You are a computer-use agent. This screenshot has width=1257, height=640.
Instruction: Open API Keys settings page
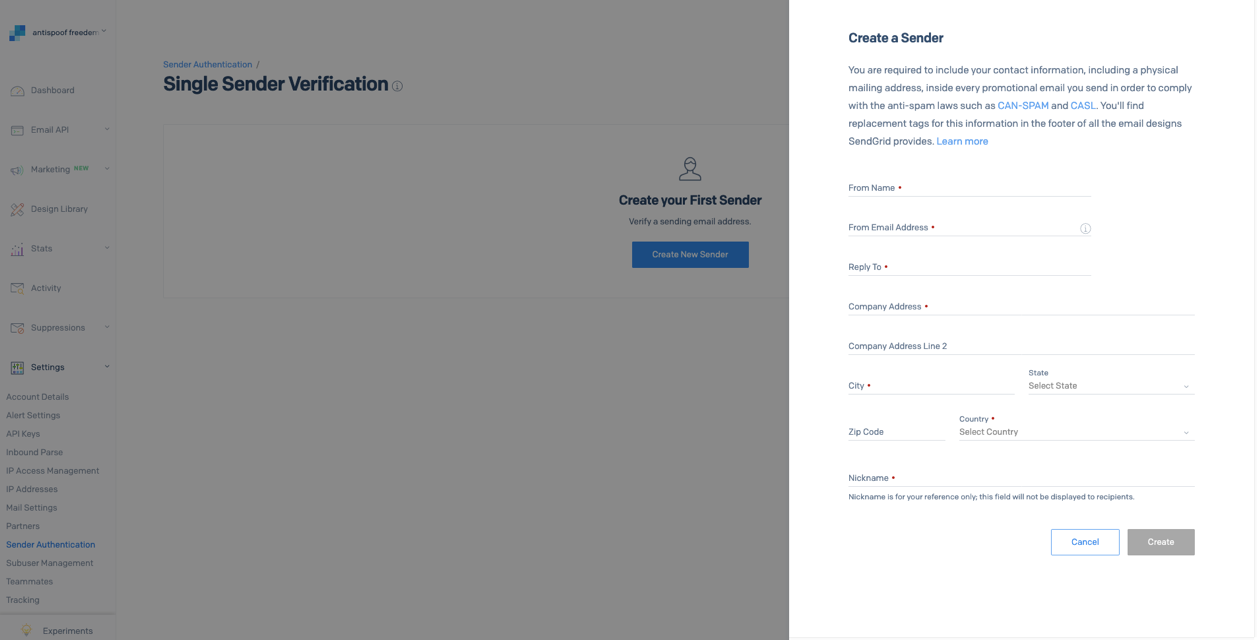pos(23,434)
